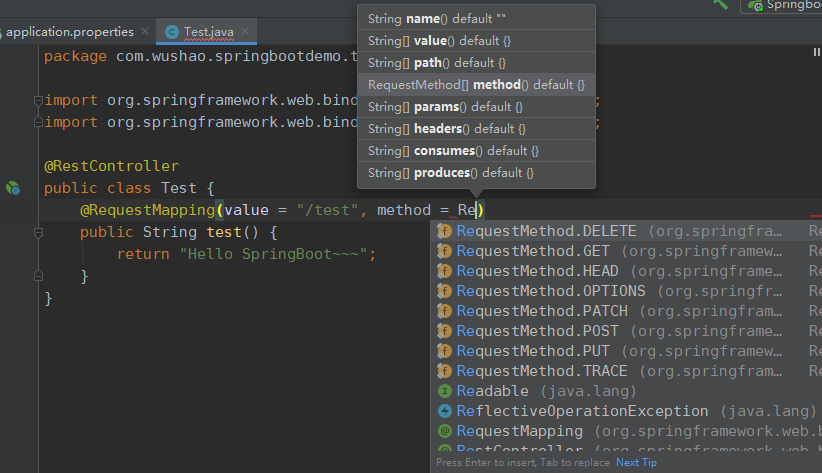Collapse the import statements fold marker

click(x=38, y=101)
